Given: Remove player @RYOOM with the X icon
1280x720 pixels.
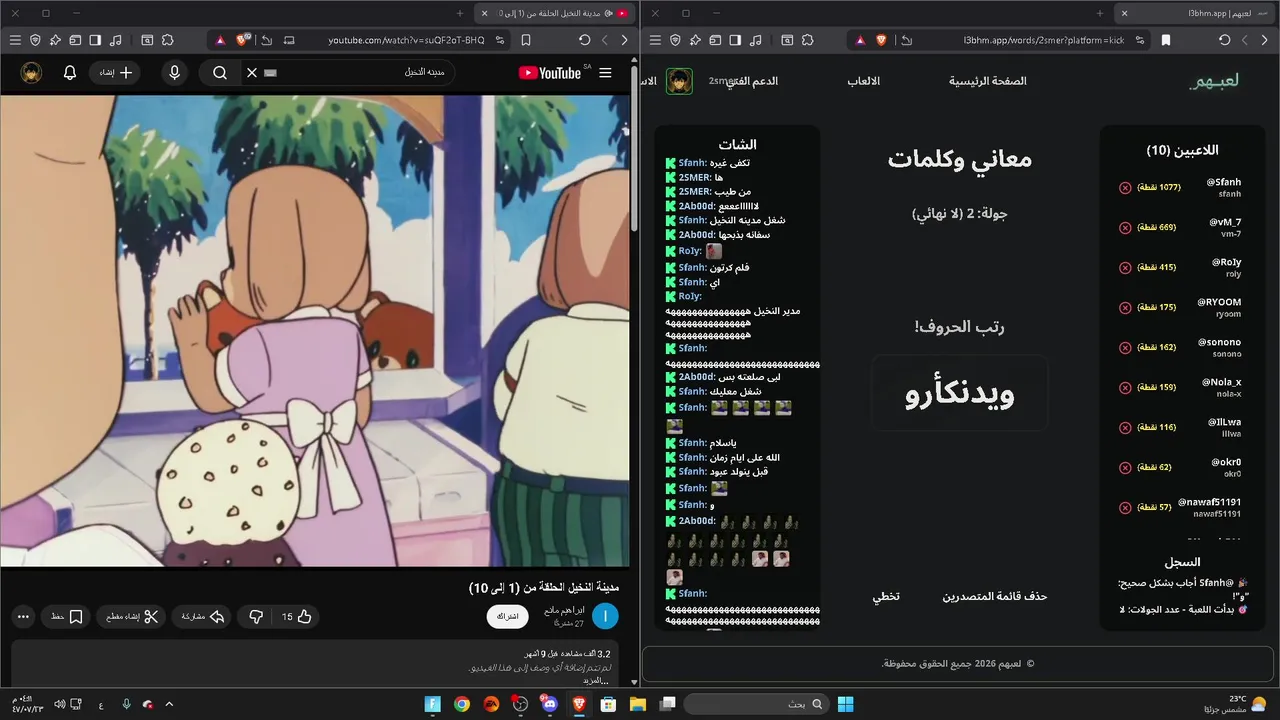Looking at the screenshot, I should [1125, 307].
